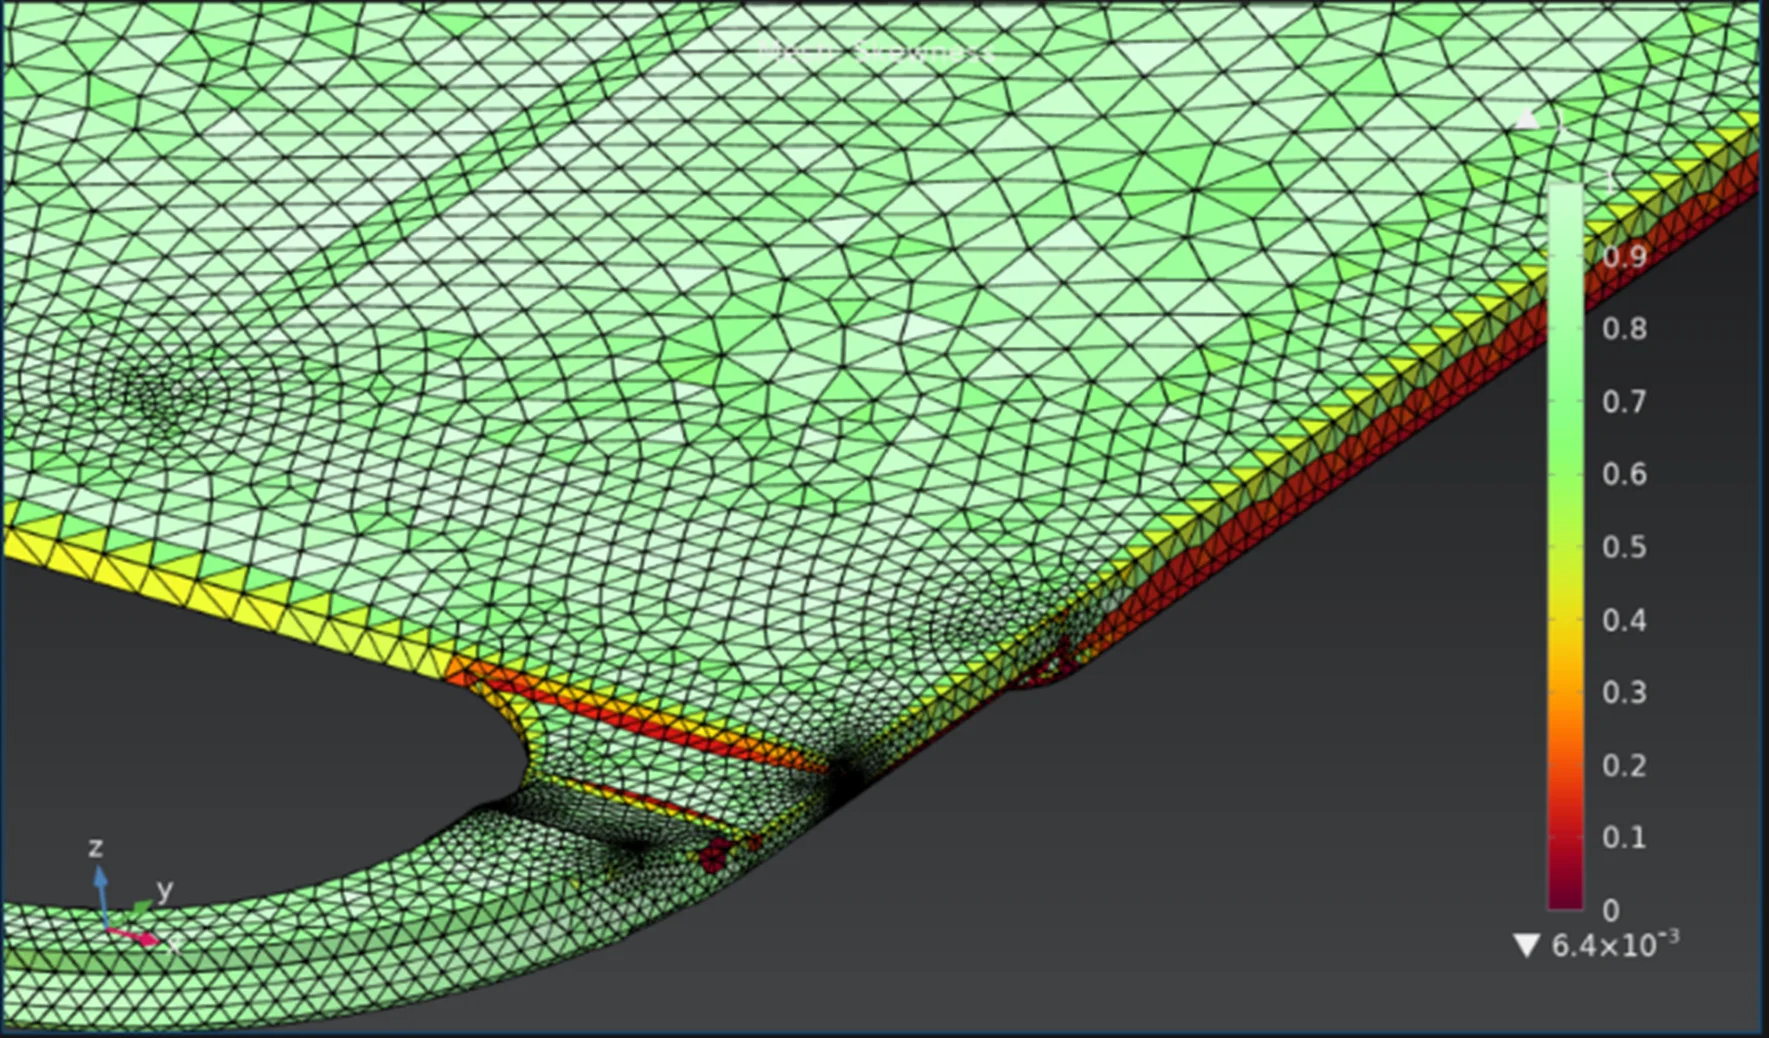1769x1038 pixels.
Task: Click the maximum value triangle marker above legend
Action: pyautogui.click(x=1527, y=120)
